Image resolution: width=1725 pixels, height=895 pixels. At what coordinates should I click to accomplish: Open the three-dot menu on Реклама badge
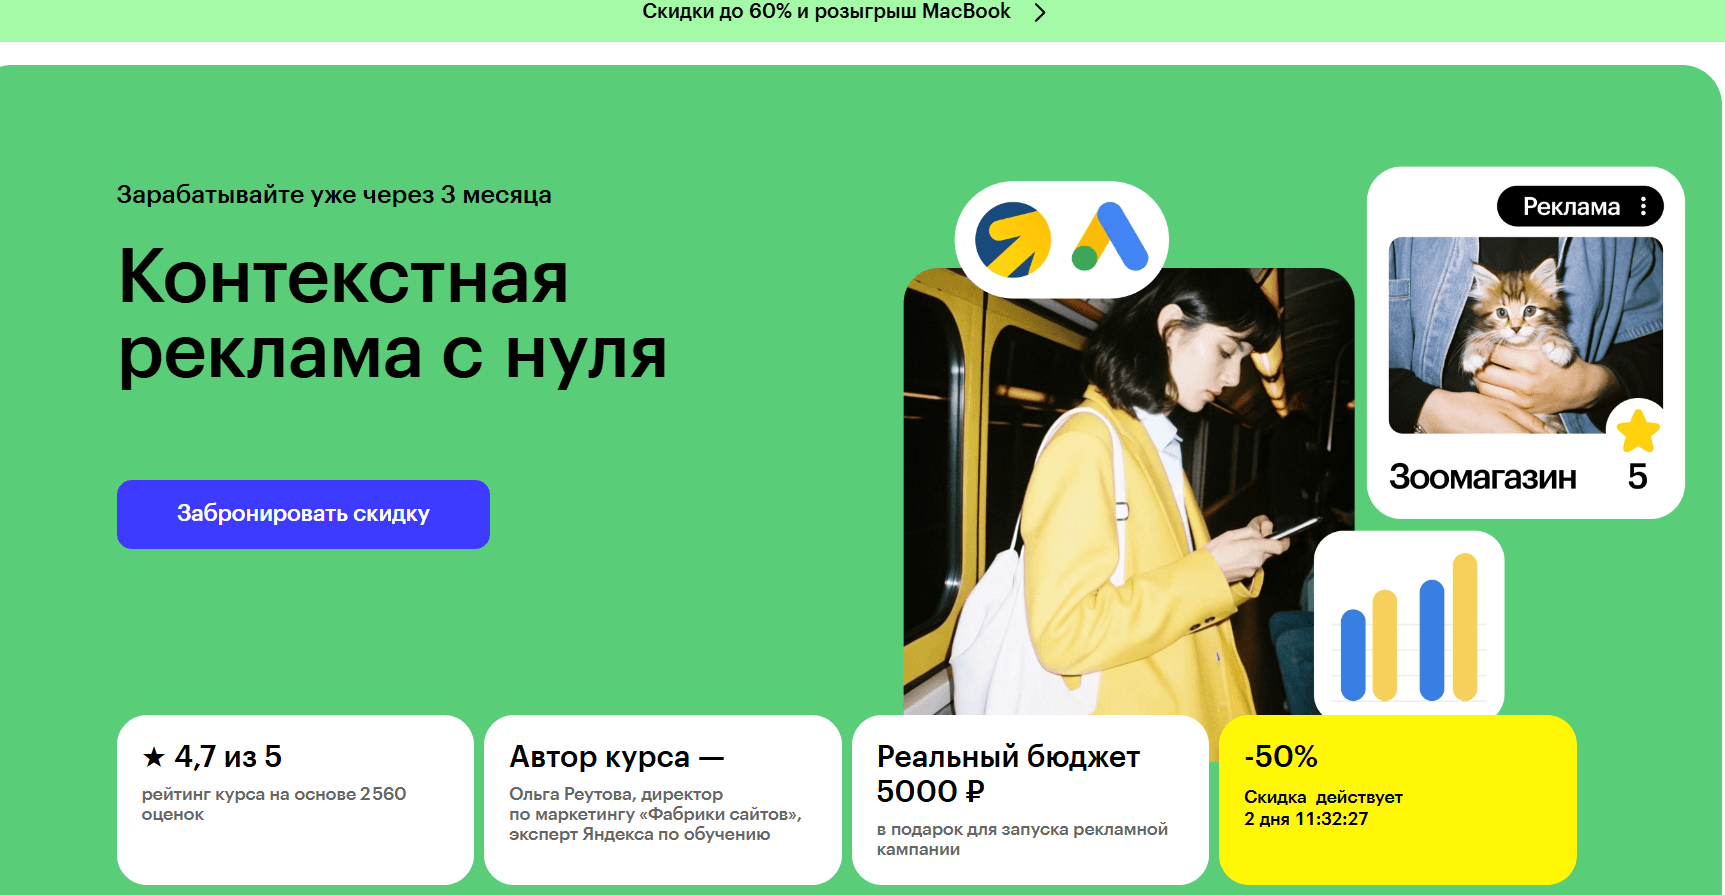[x=1643, y=206]
